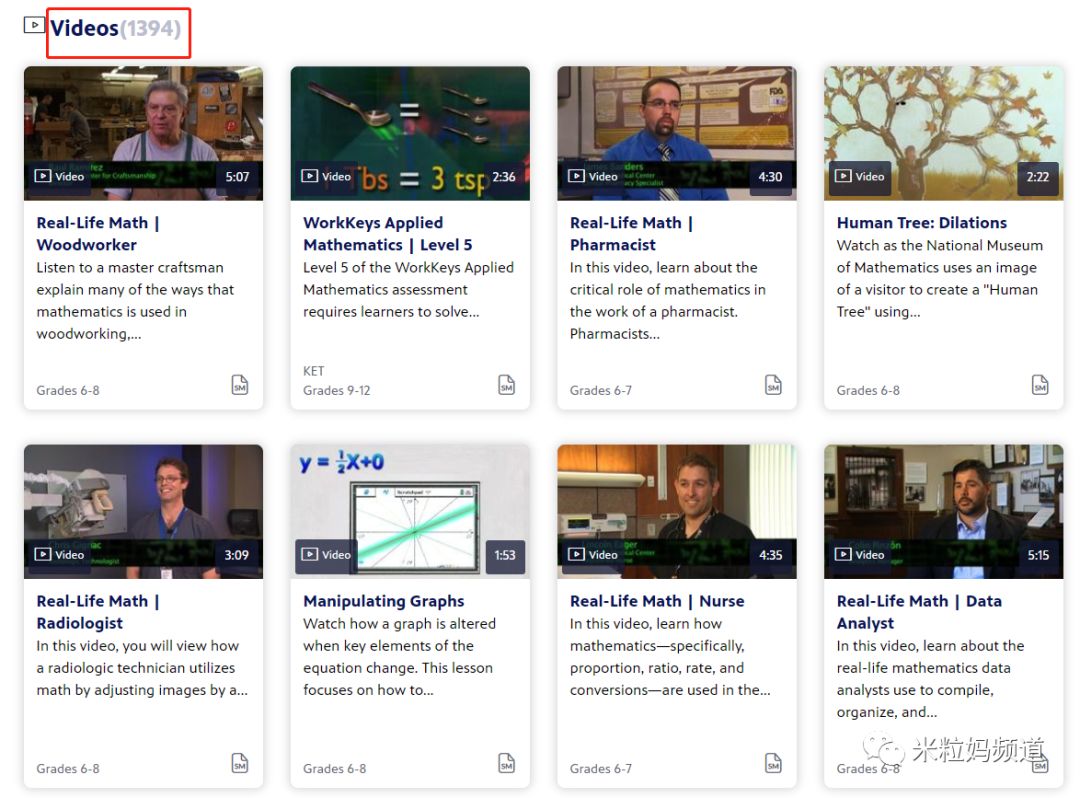Click support materials icon on WorkKeys Level 5 card

[506, 385]
